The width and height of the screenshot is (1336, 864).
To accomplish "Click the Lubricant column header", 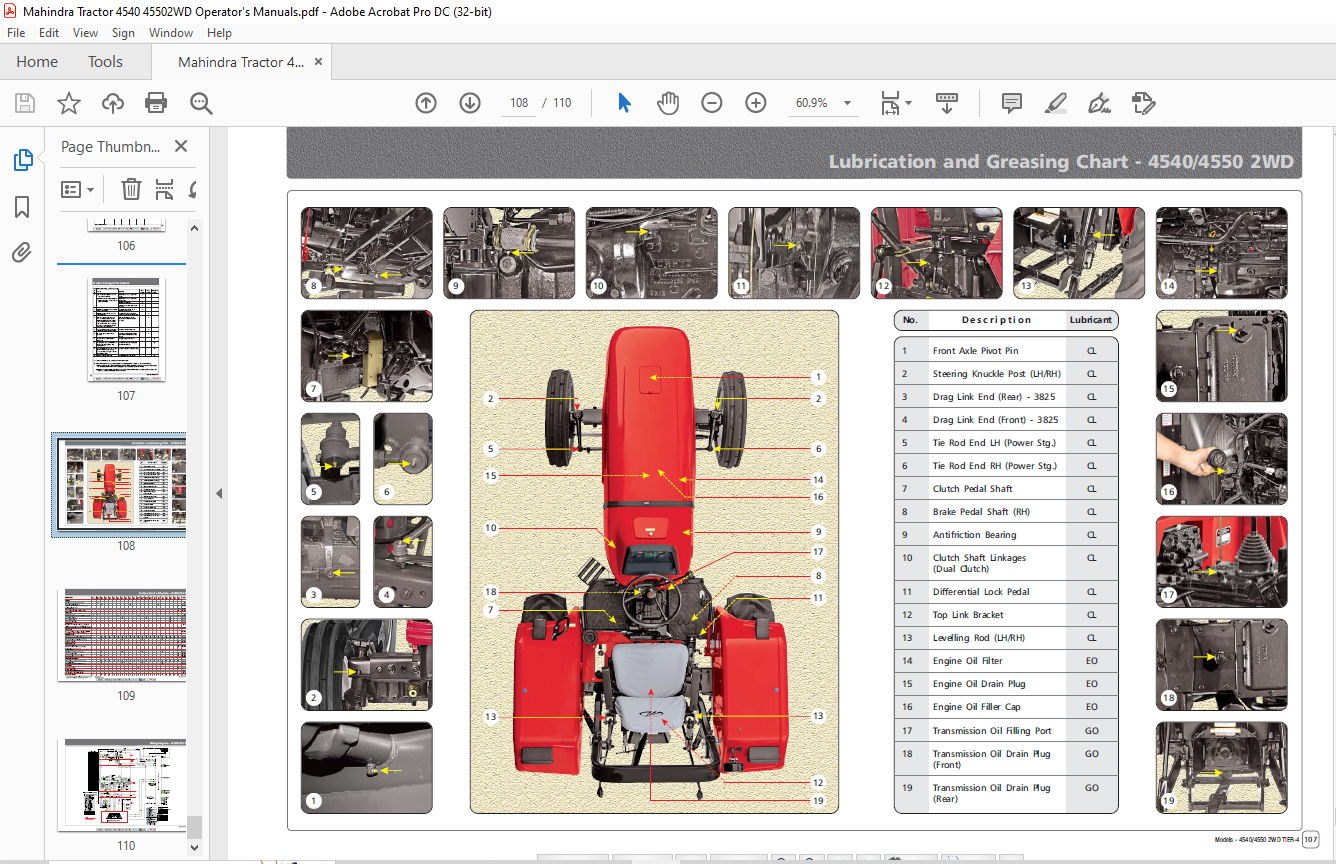I will tap(1090, 320).
